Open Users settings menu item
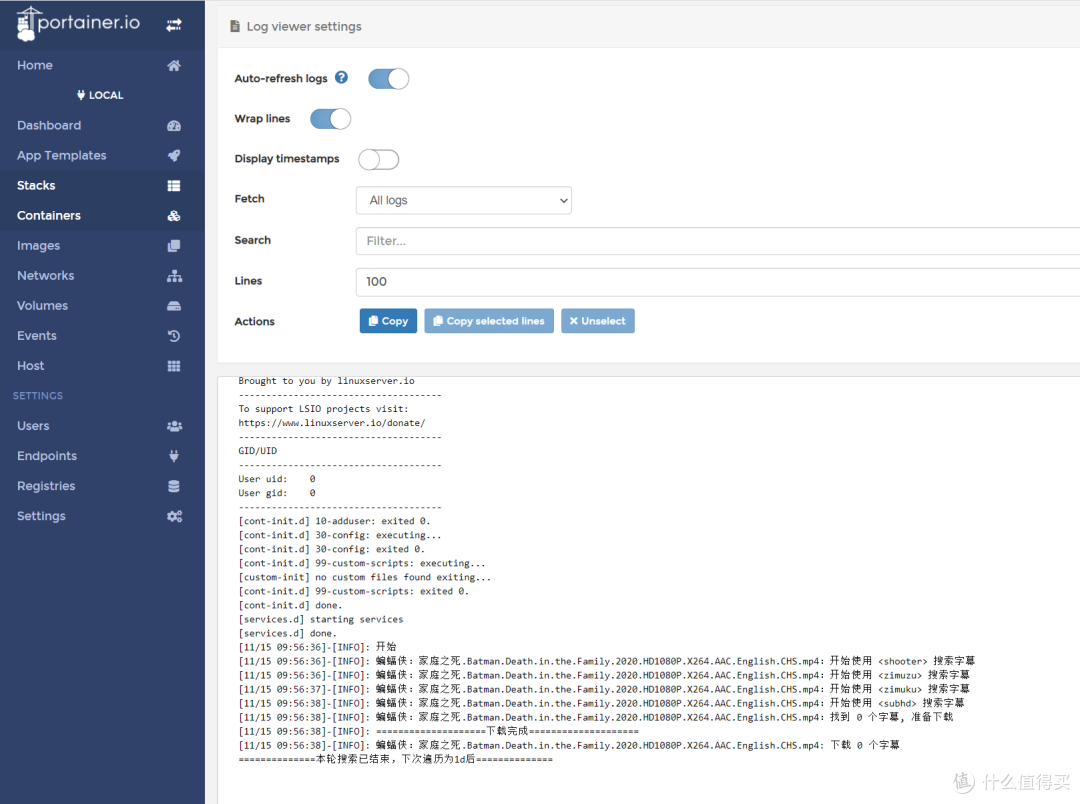 tap(102, 426)
